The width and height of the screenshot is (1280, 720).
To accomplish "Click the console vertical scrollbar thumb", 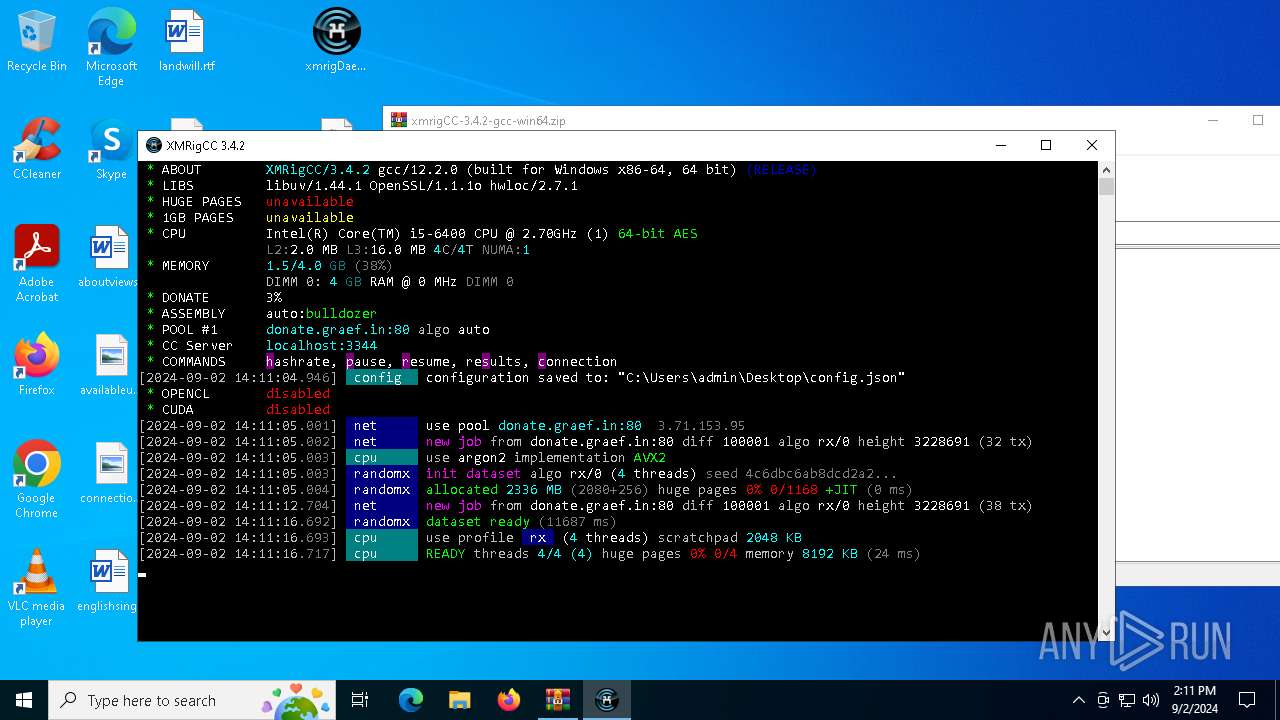I will coord(1106,186).
